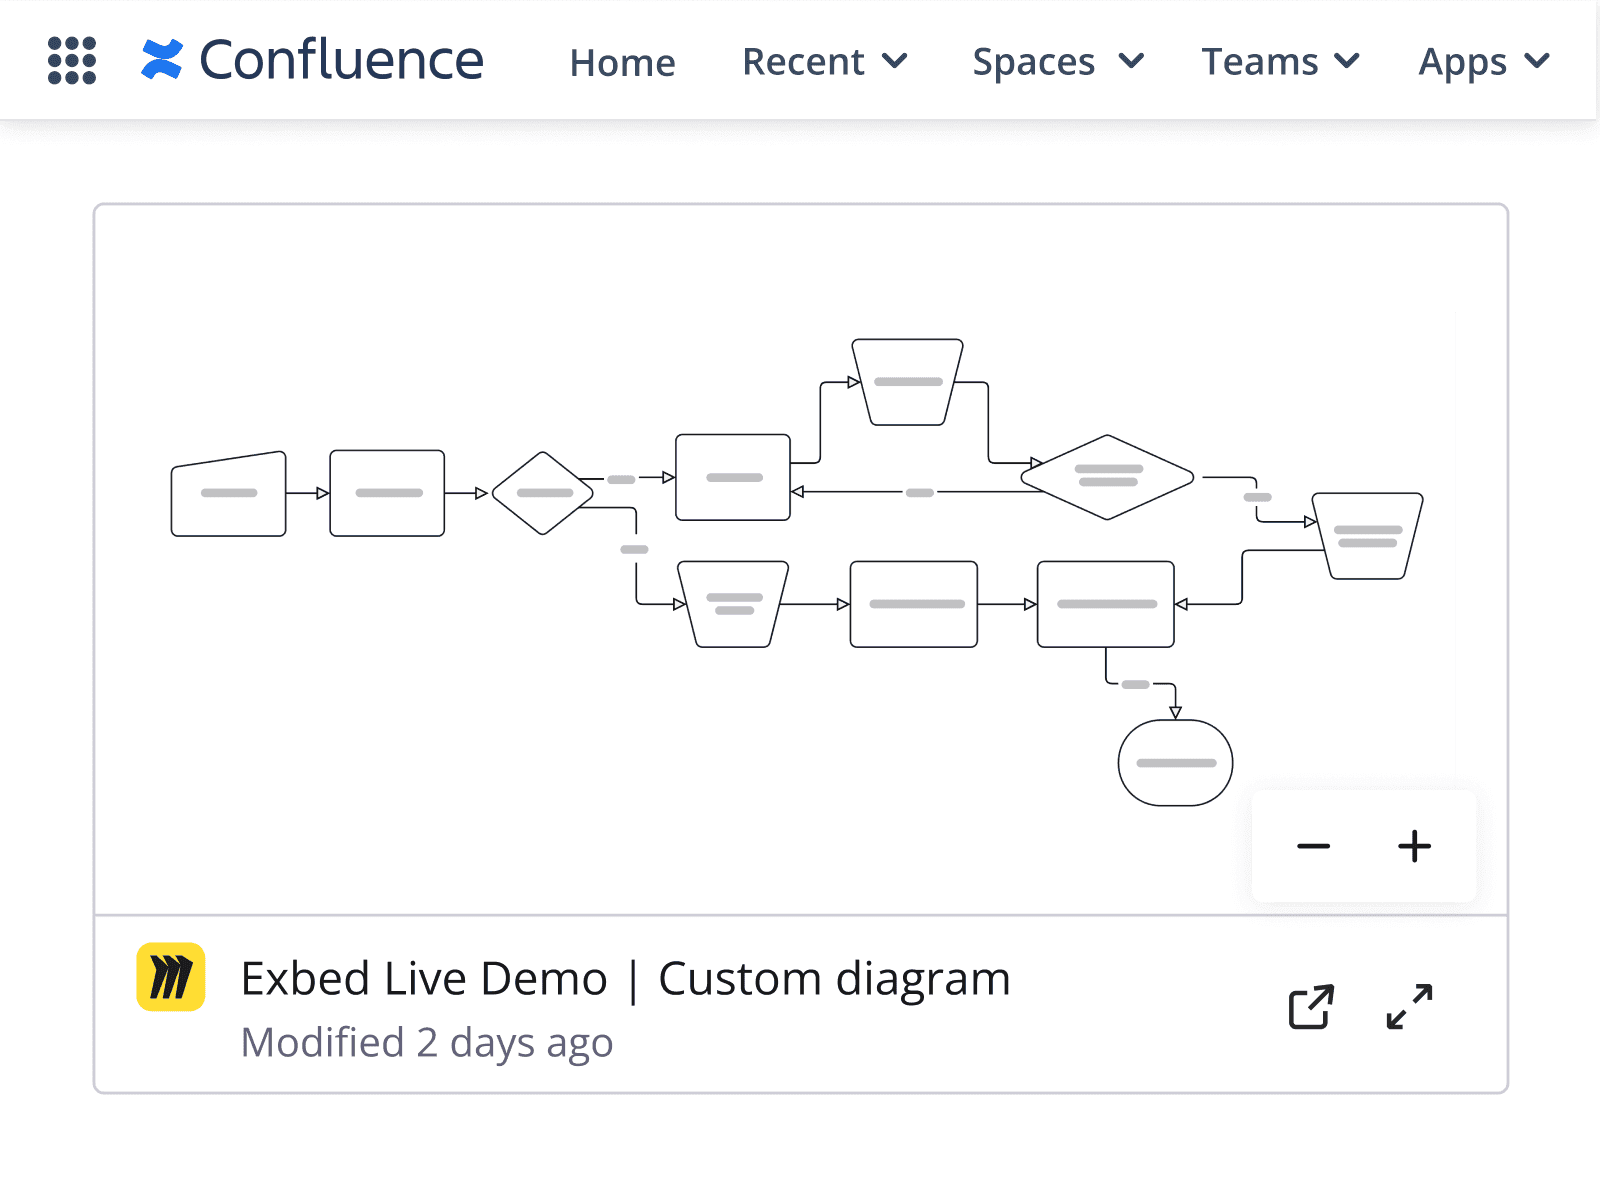Expand the Teams dropdown
This screenshot has height=1200, width=1600.
coord(1279,62)
